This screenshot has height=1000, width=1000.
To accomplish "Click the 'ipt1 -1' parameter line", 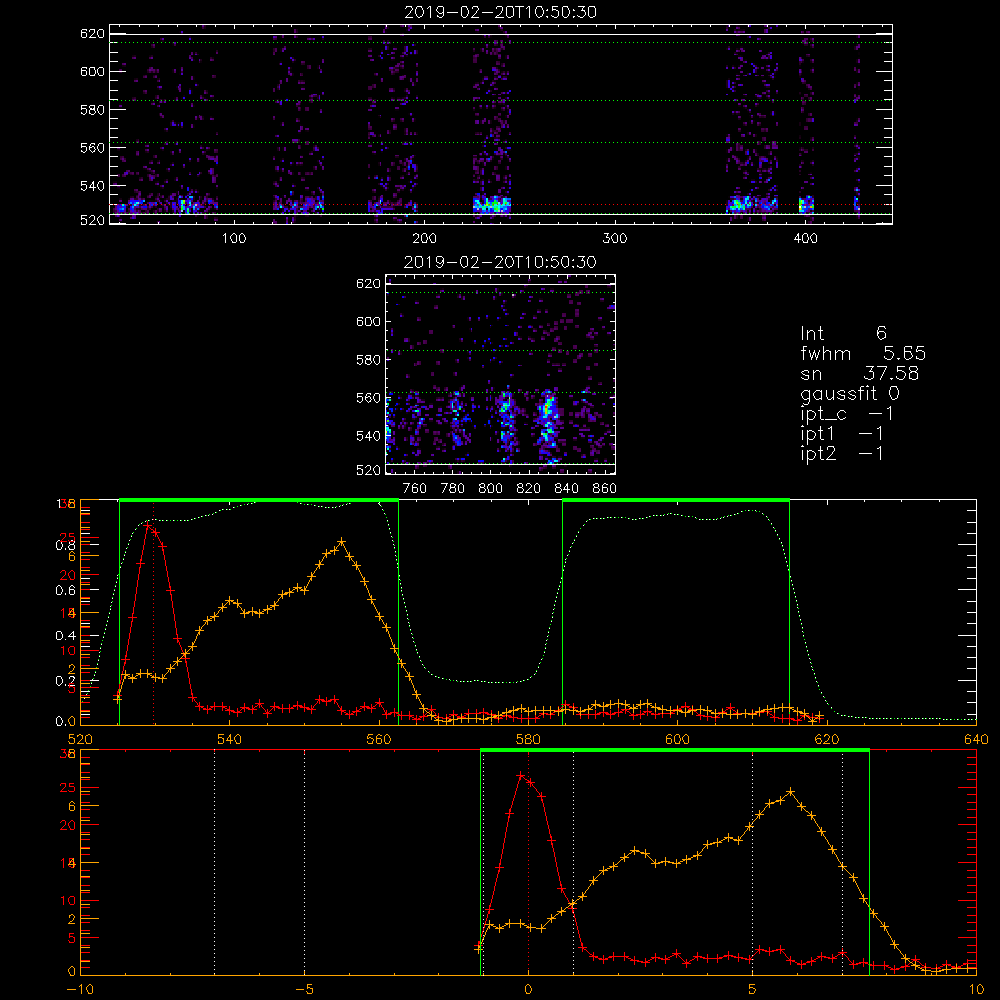I will [842, 434].
